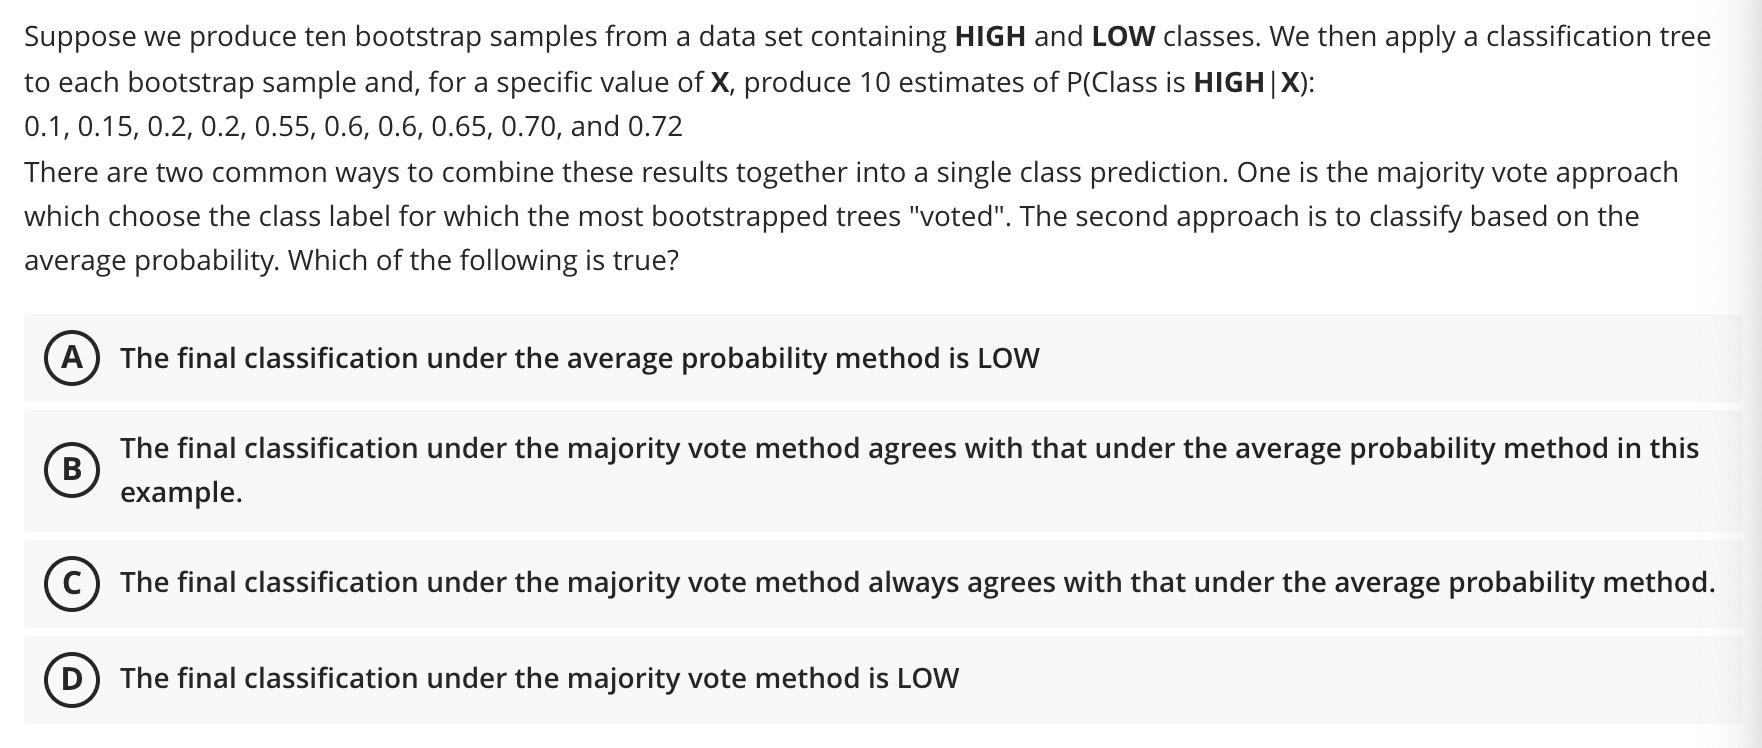
Task: Click the answer row about average probability being LOW
Action: point(578,357)
